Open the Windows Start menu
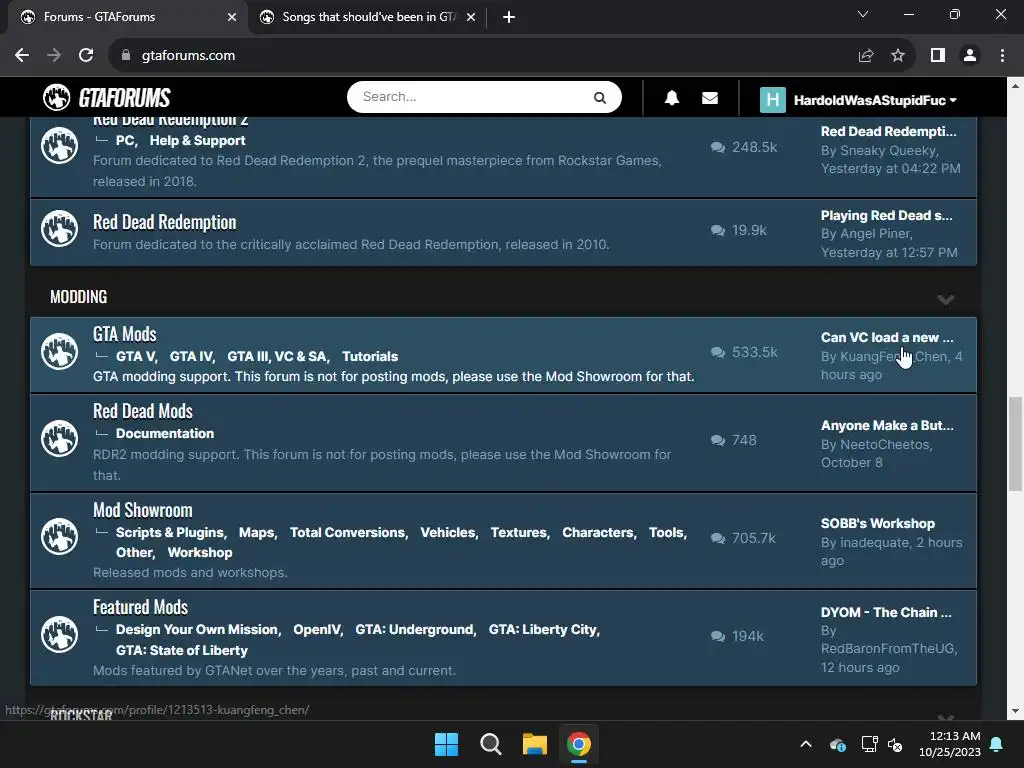Screen dimensions: 1024x768 447,744
